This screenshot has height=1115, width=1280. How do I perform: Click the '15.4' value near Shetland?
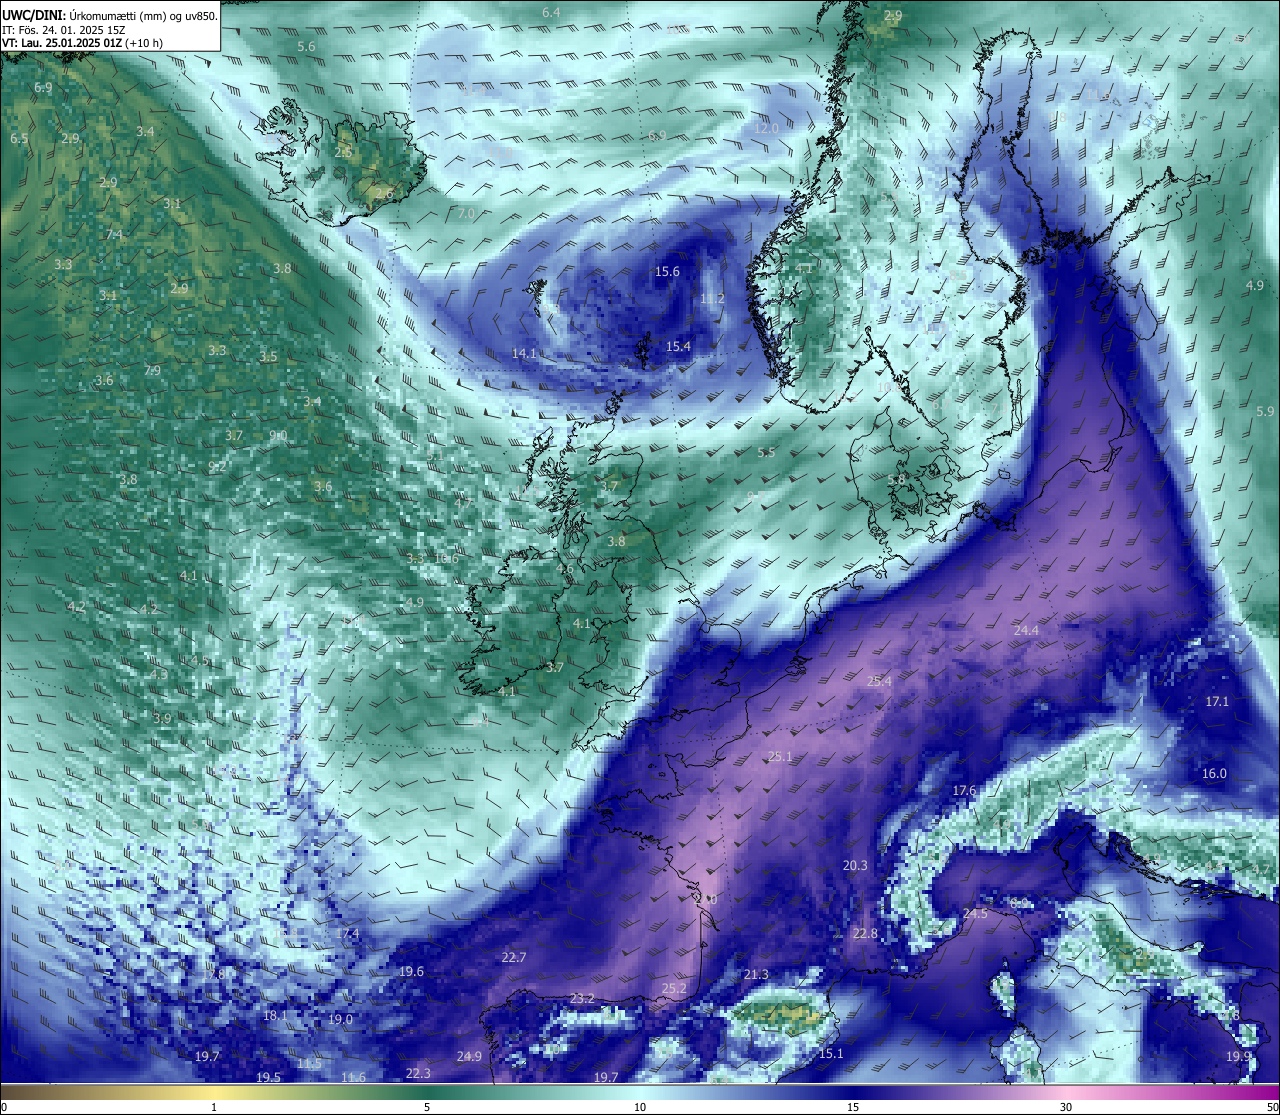pyautogui.click(x=678, y=346)
